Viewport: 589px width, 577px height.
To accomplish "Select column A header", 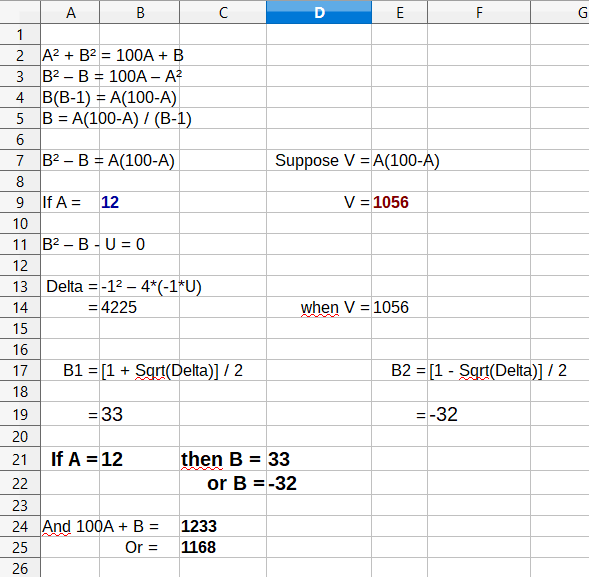I will (70, 12).
